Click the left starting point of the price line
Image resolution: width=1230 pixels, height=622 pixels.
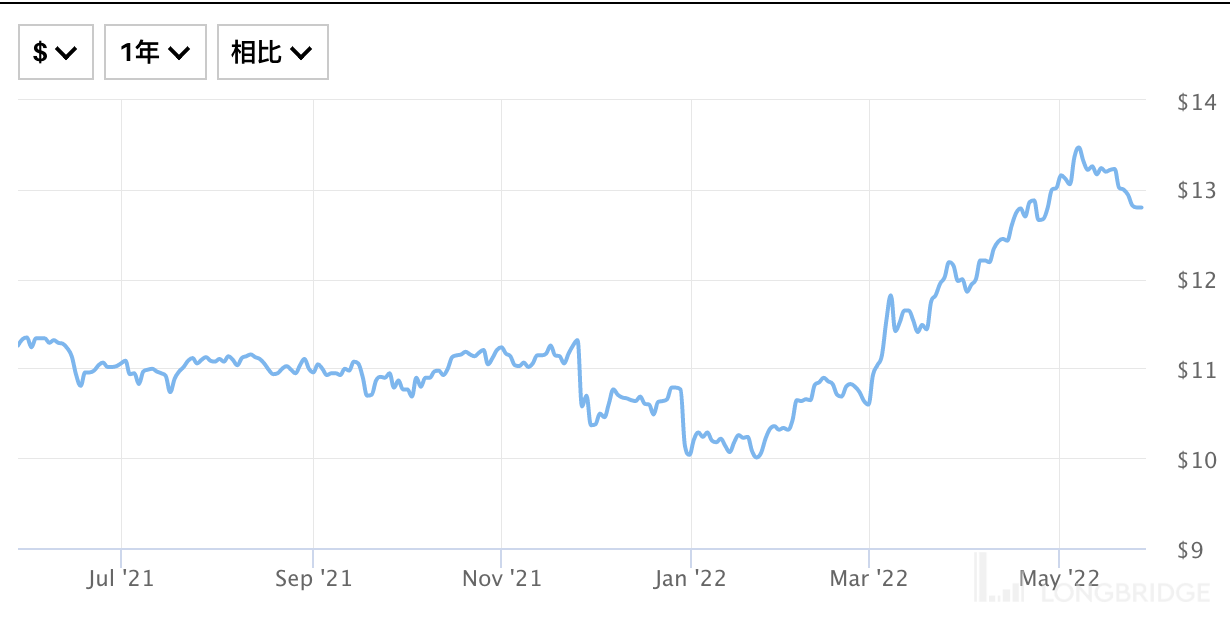[x=20, y=345]
